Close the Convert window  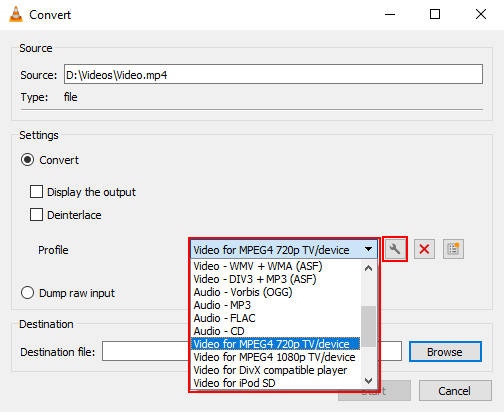pos(481,14)
